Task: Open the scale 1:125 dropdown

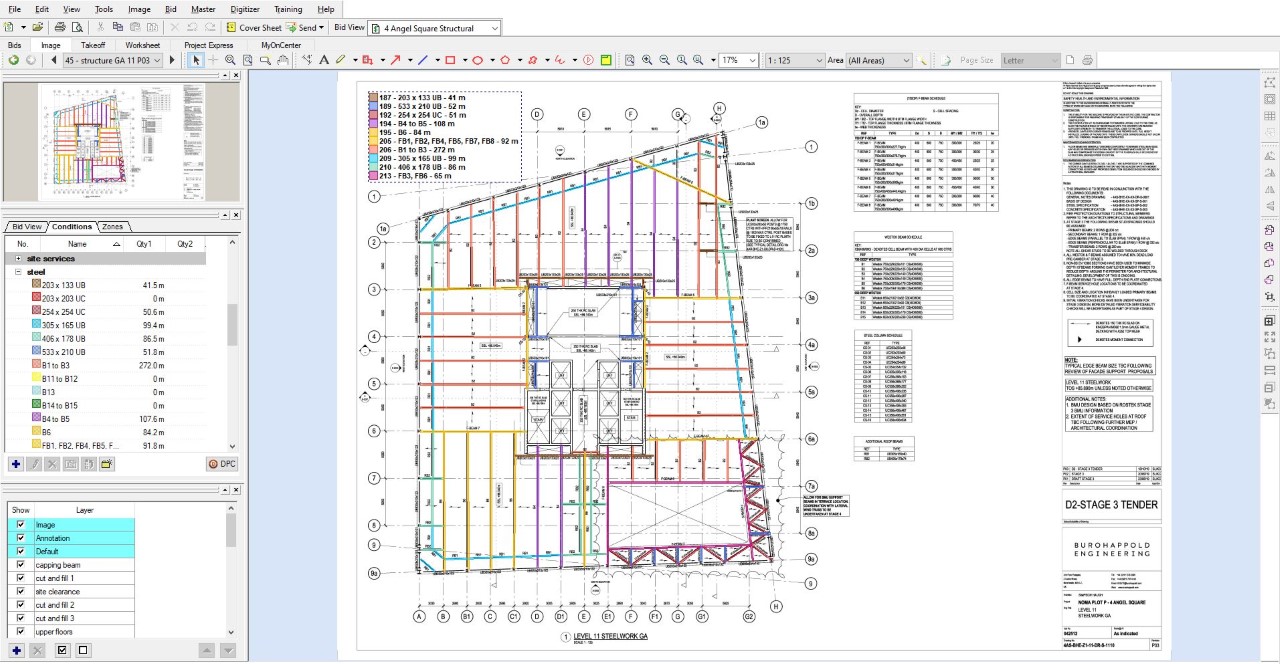Action: (818, 61)
